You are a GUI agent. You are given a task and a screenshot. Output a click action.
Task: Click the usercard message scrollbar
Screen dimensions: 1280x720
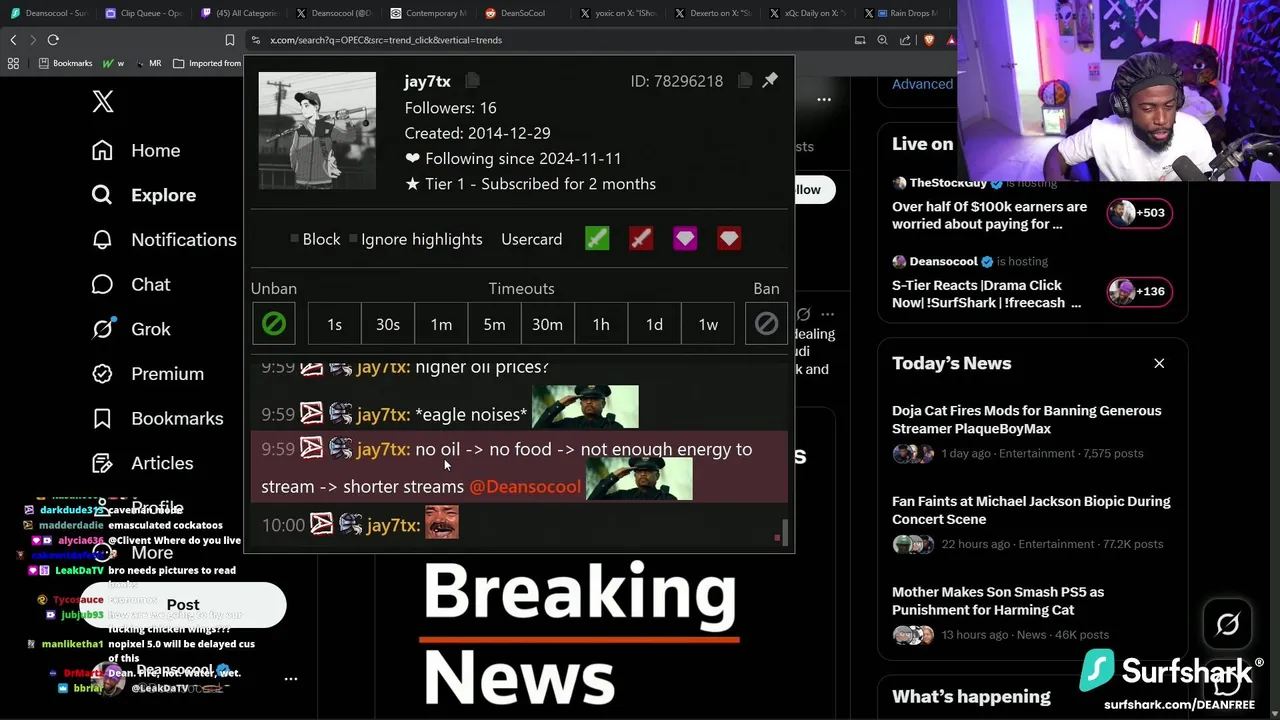coord(785,533)
